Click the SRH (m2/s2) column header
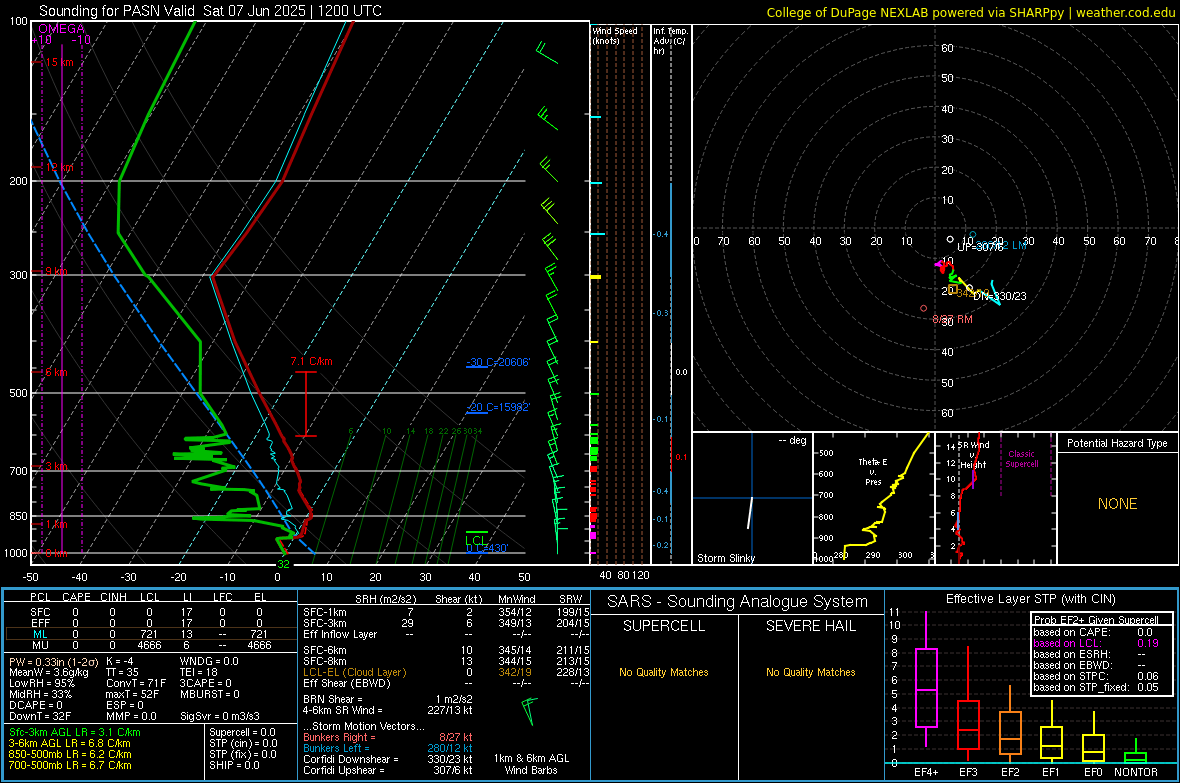Screen dimensions: 1180x783 (x=385, y=599)
